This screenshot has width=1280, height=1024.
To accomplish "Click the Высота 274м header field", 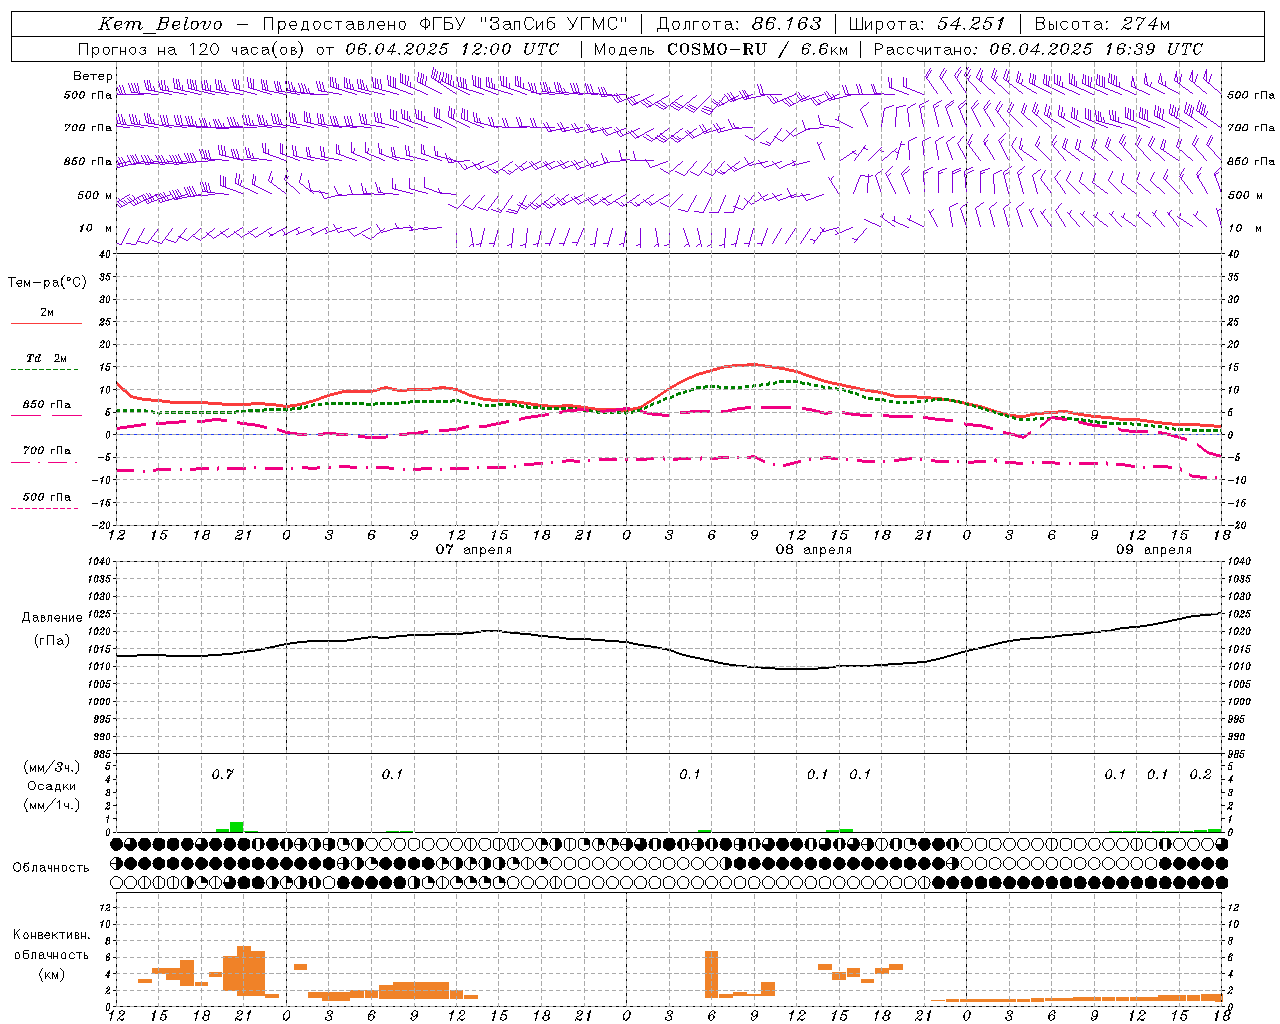I will pos(1102,24).
